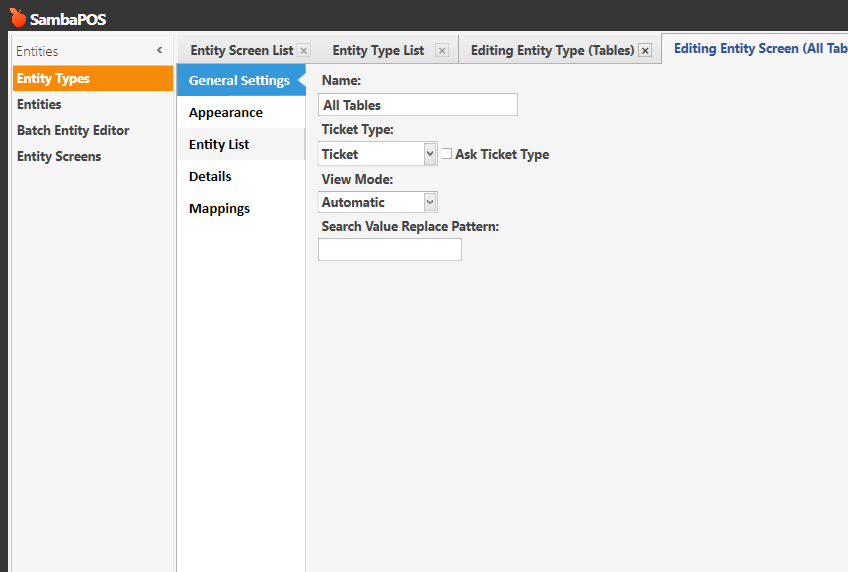Click the SambaPOS apple logo icon

coord(18,18)
